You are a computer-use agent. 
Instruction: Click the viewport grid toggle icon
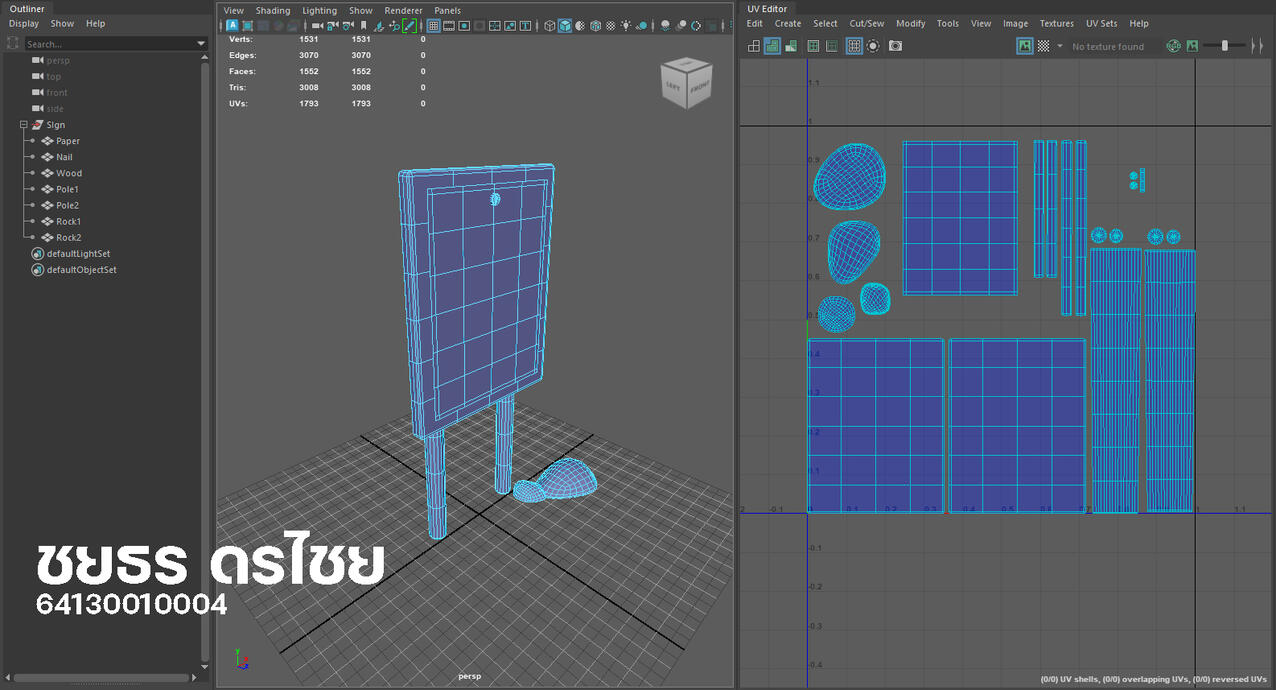(x=433, y=26)
